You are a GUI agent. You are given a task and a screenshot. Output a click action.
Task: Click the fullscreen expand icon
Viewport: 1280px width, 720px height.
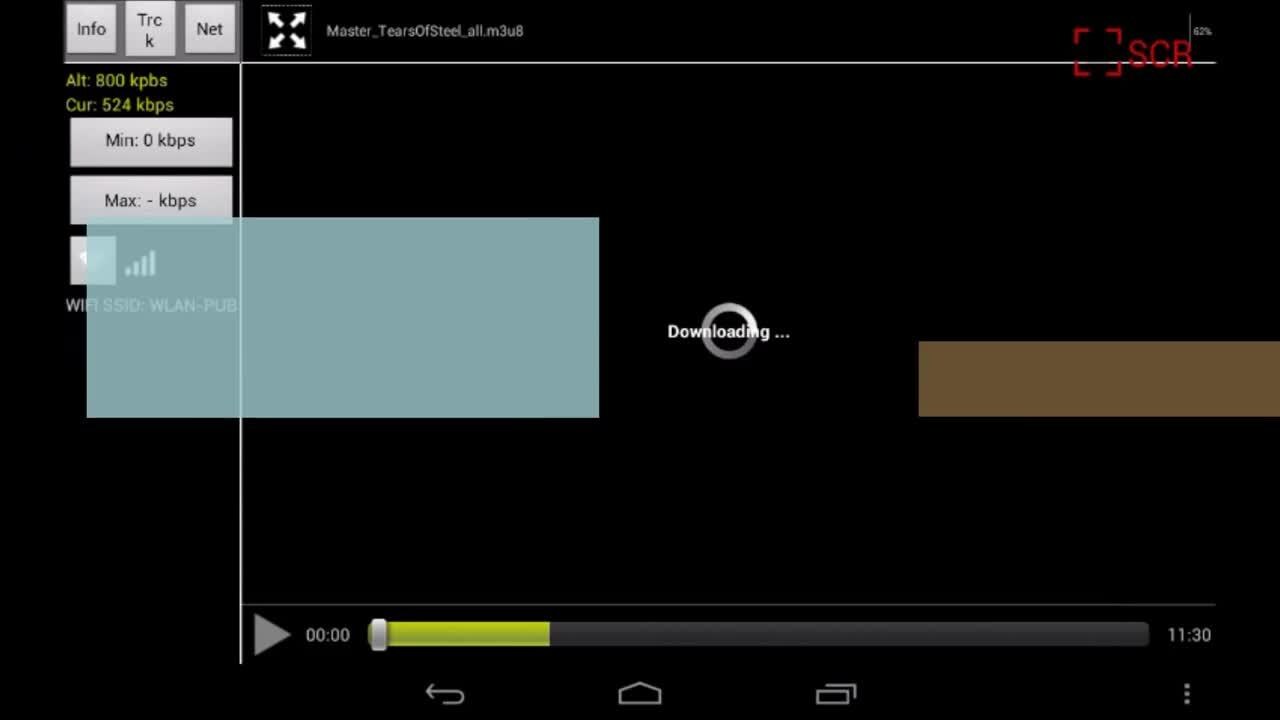pos(287,31)
